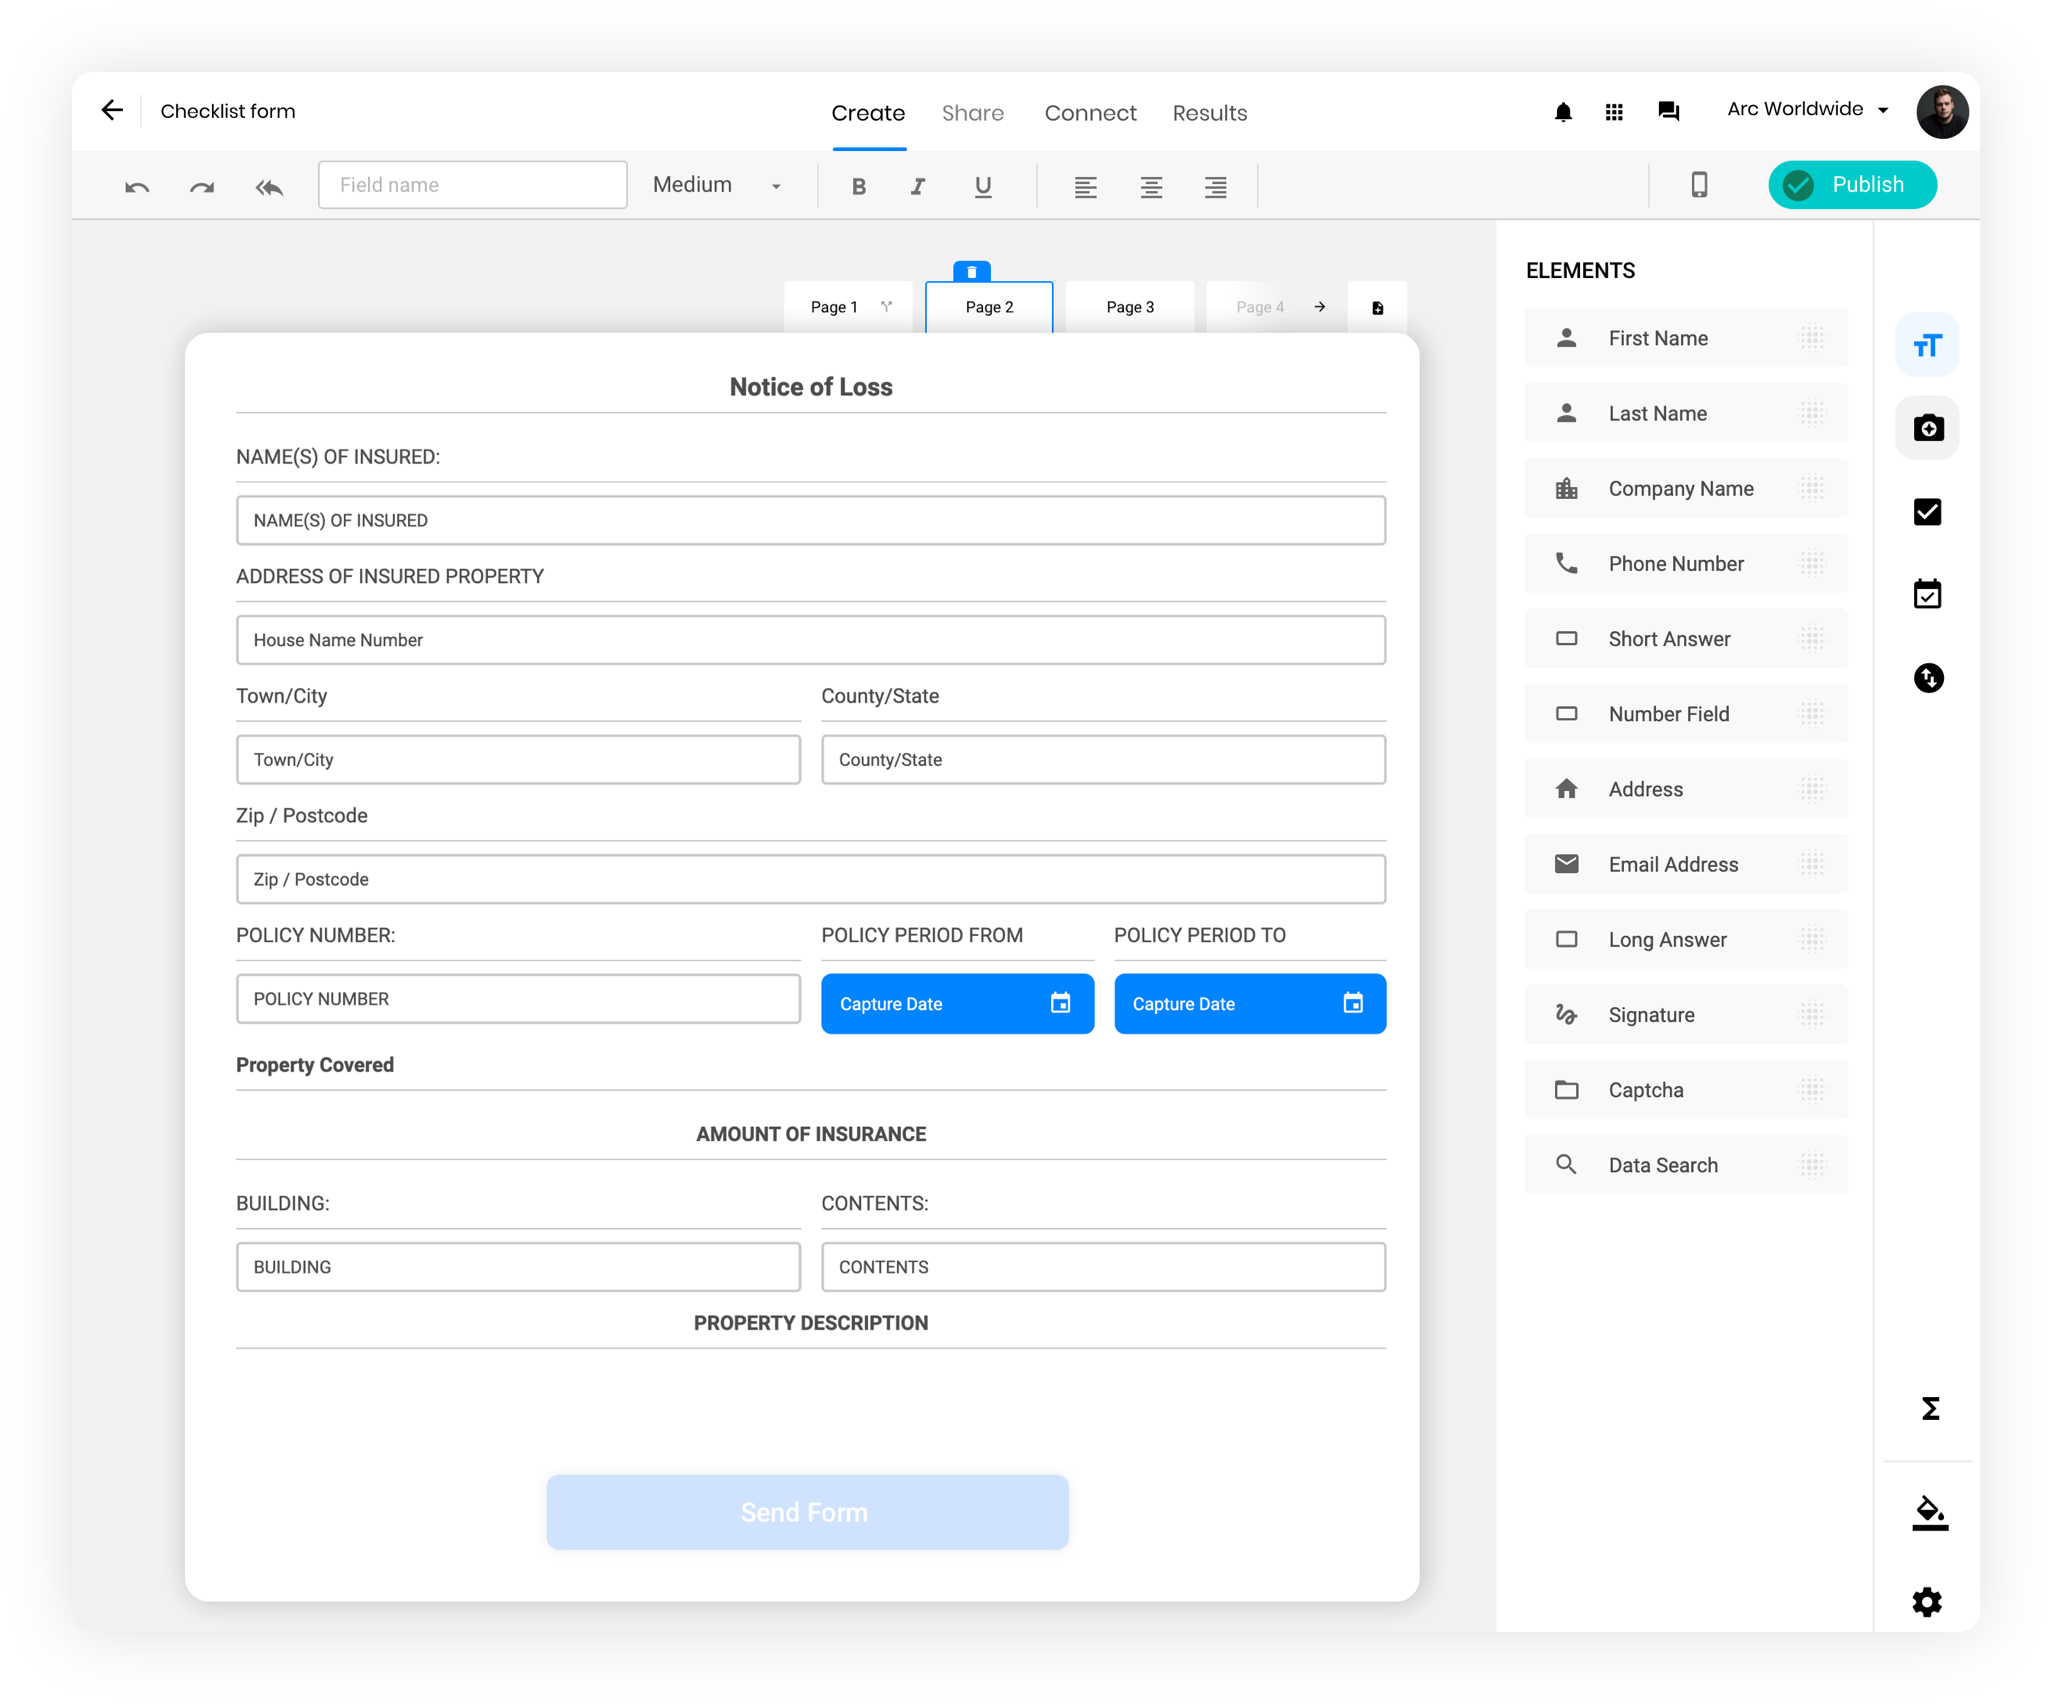Viewport: 2052px width, 1704px height.
Task: Click the Policy Number input field
Action: click(x=516, y=999)
